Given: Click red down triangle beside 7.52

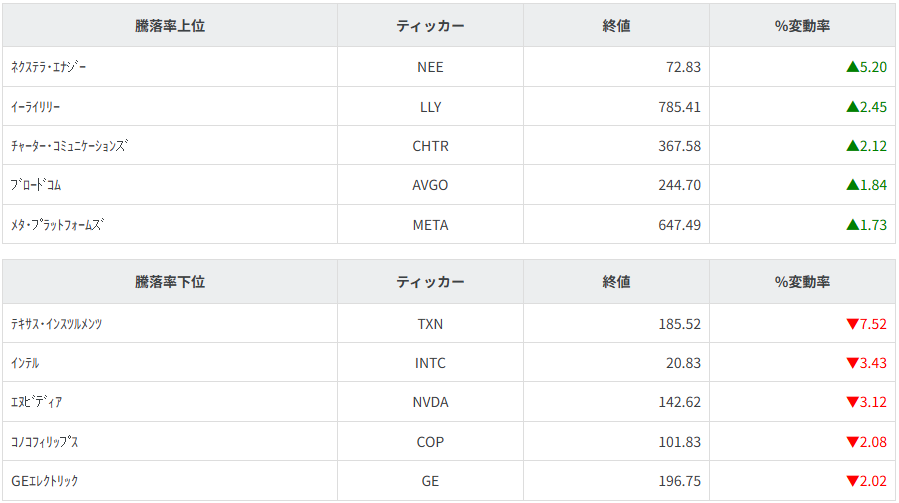Looking at the screenshot, I should coord(852,324).
